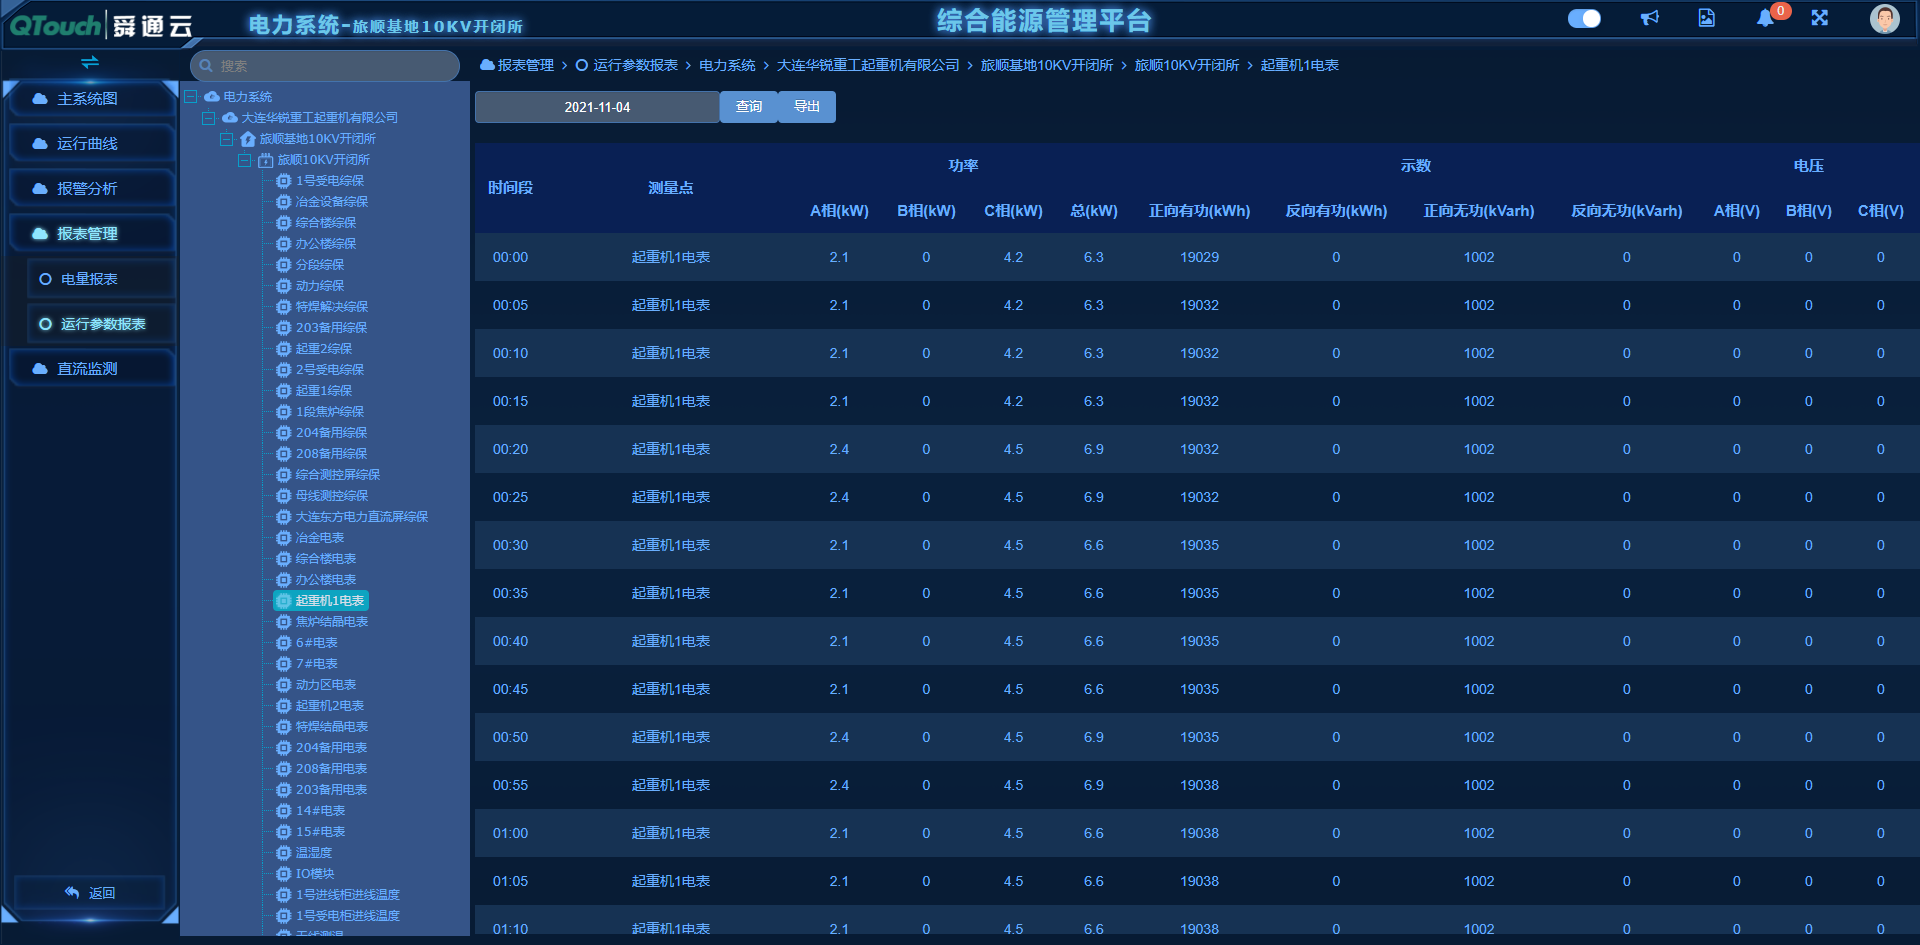Enter fullscreen with the expand arrows icon

pyautogui.click(x=1820, y=18)
